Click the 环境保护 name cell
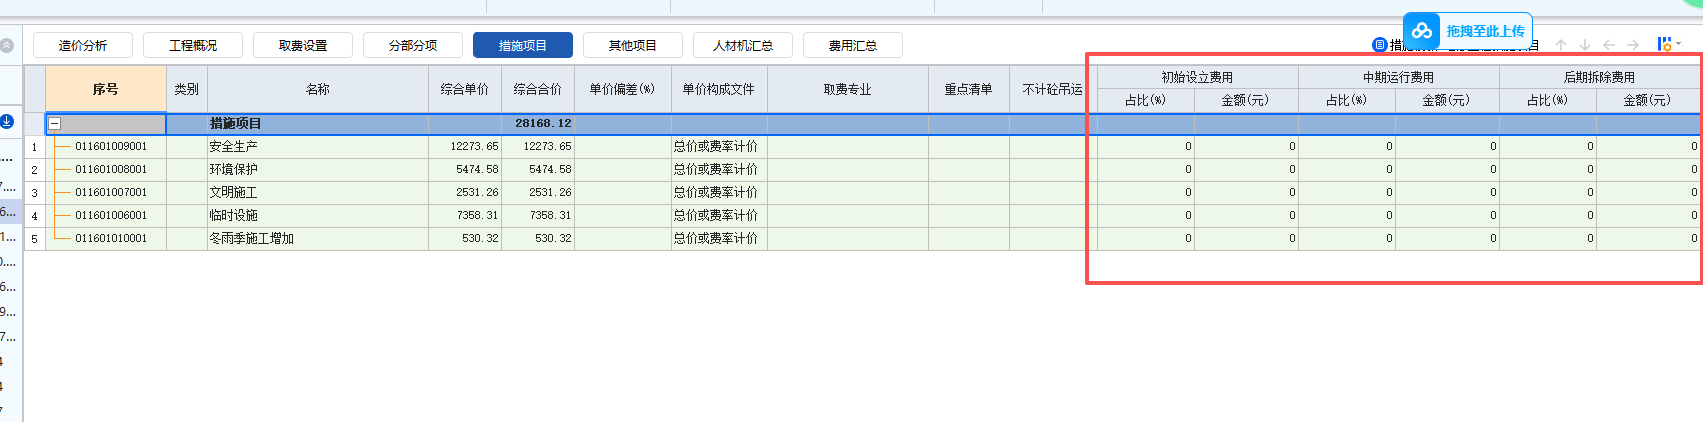1703x422 pixels. [x=318, y=169]
